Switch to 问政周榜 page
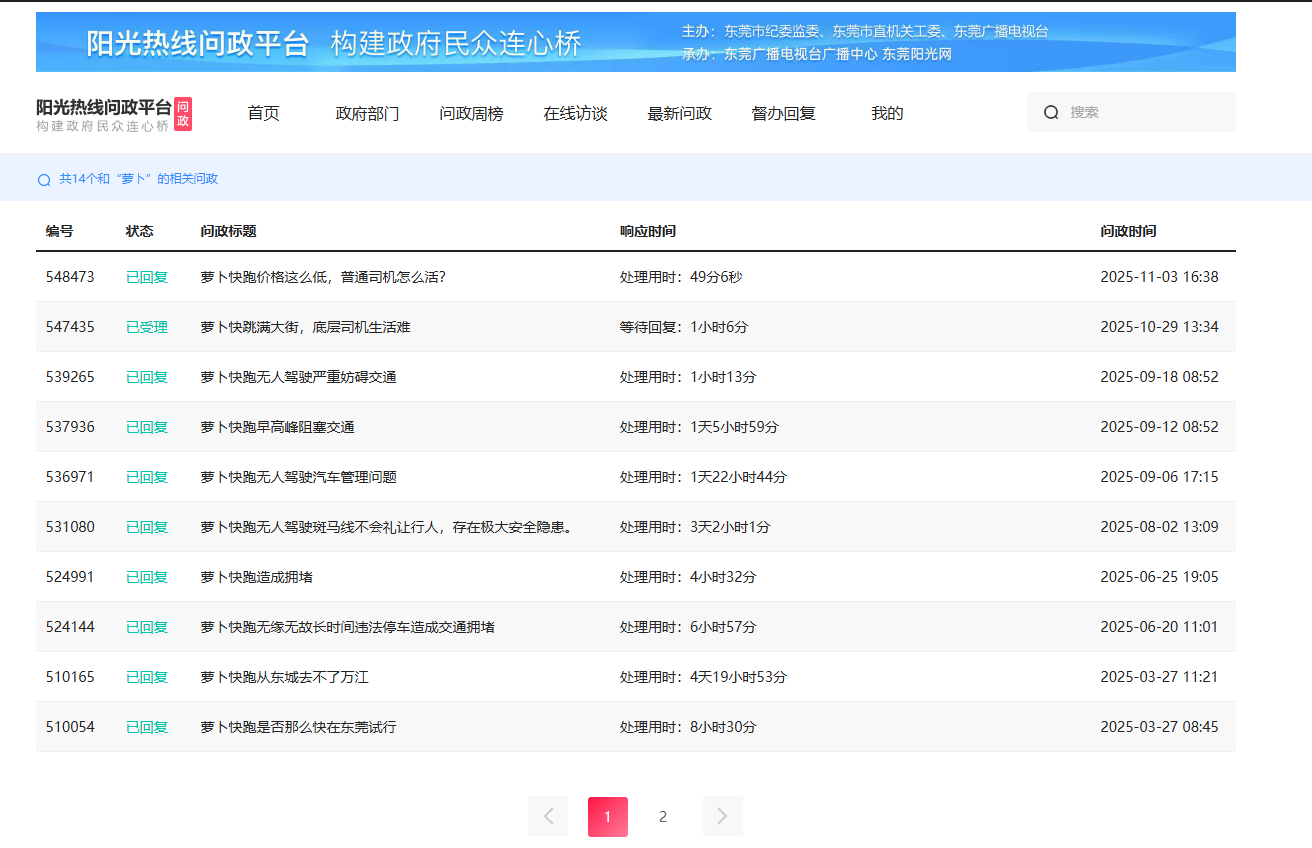Viewport: 1312px width, 848px height. click(471, 114)
